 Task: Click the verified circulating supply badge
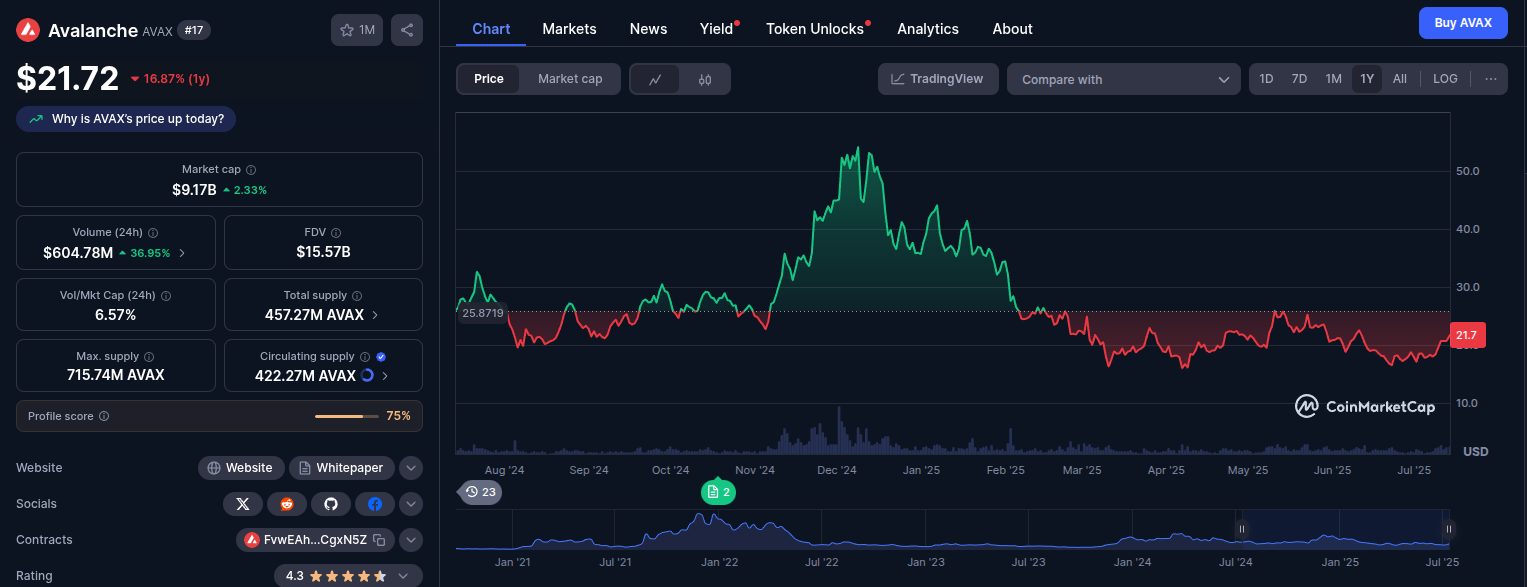[381, 357]
